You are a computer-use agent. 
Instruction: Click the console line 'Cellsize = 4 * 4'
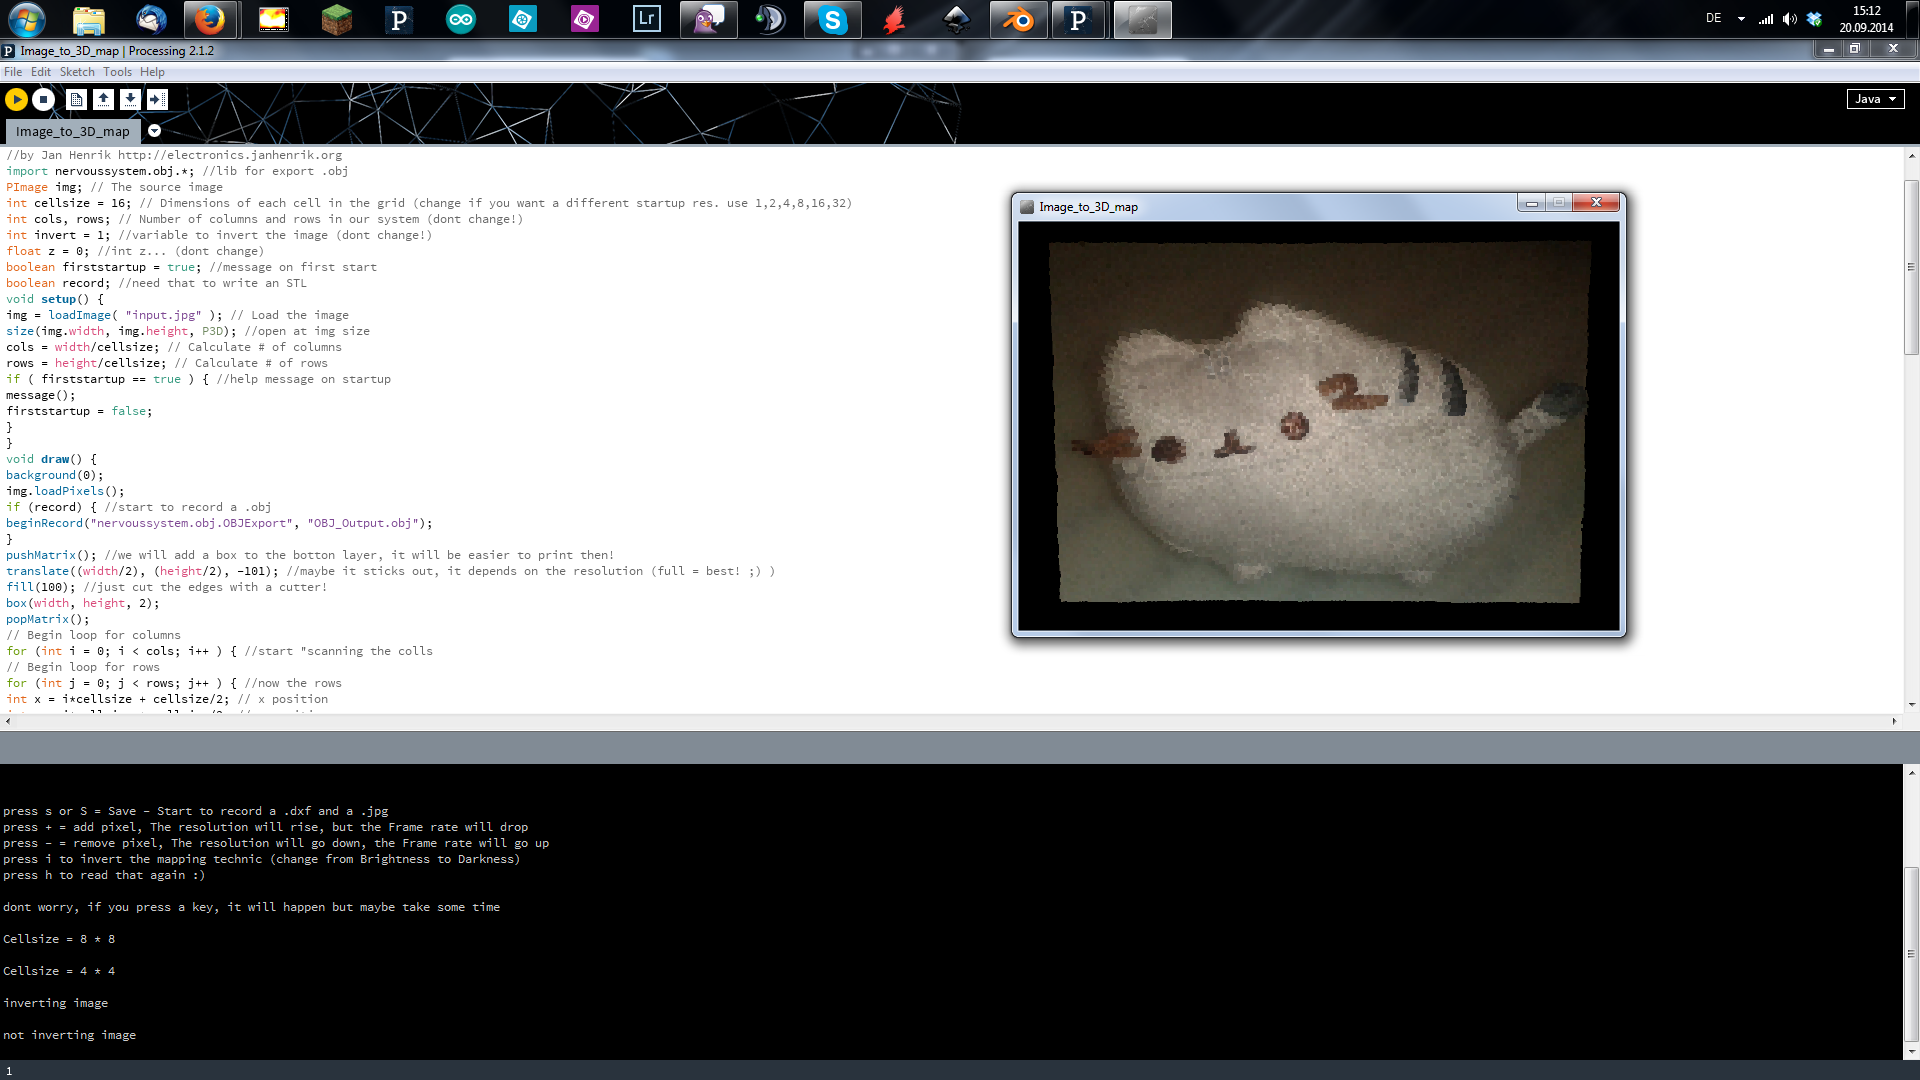tap(59, 971)
